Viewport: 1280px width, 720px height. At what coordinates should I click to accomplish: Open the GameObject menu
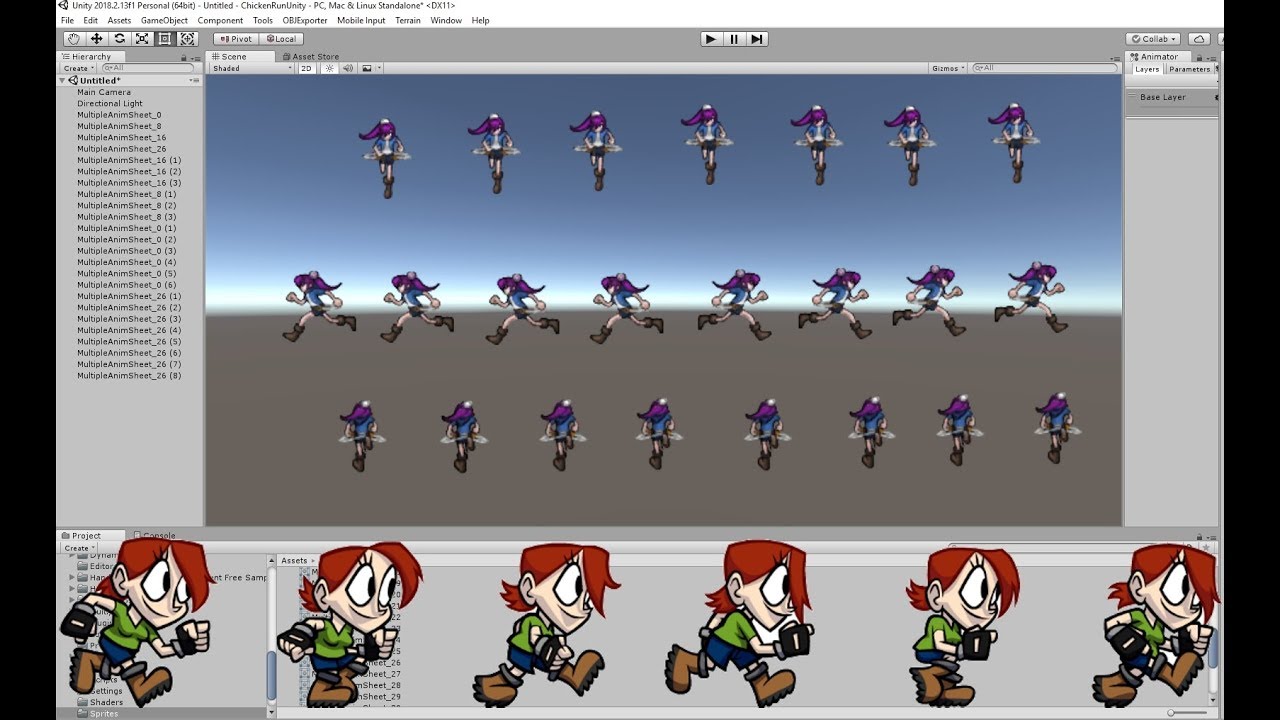click(164, 20)
